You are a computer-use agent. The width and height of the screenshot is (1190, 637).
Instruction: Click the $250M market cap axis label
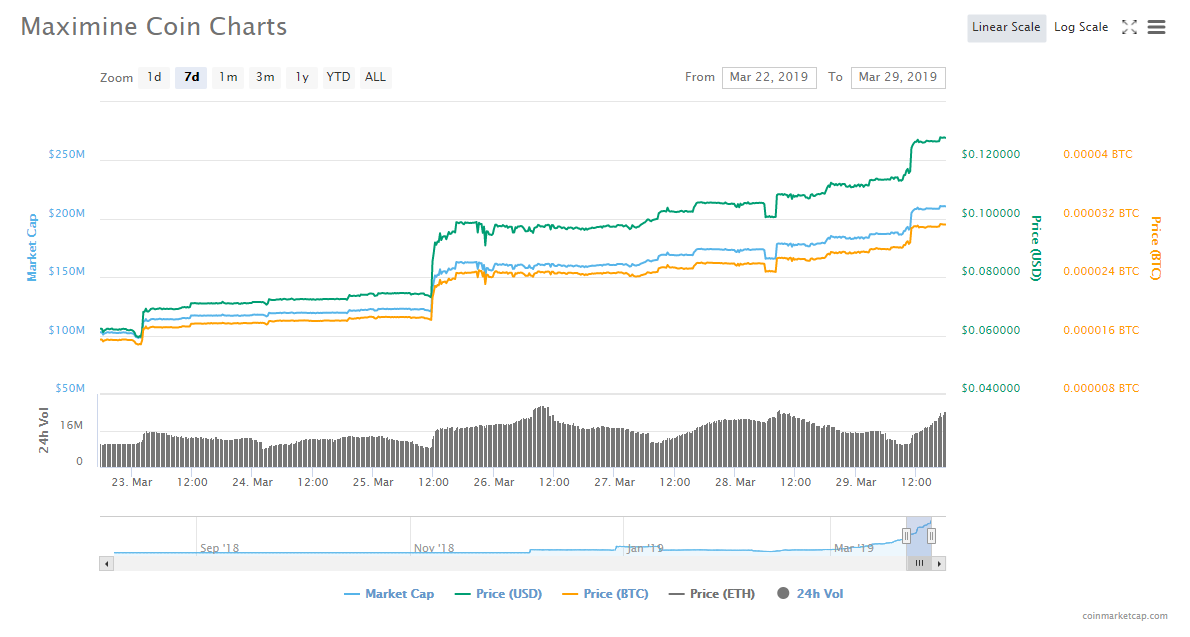click(x=67, y=154)
